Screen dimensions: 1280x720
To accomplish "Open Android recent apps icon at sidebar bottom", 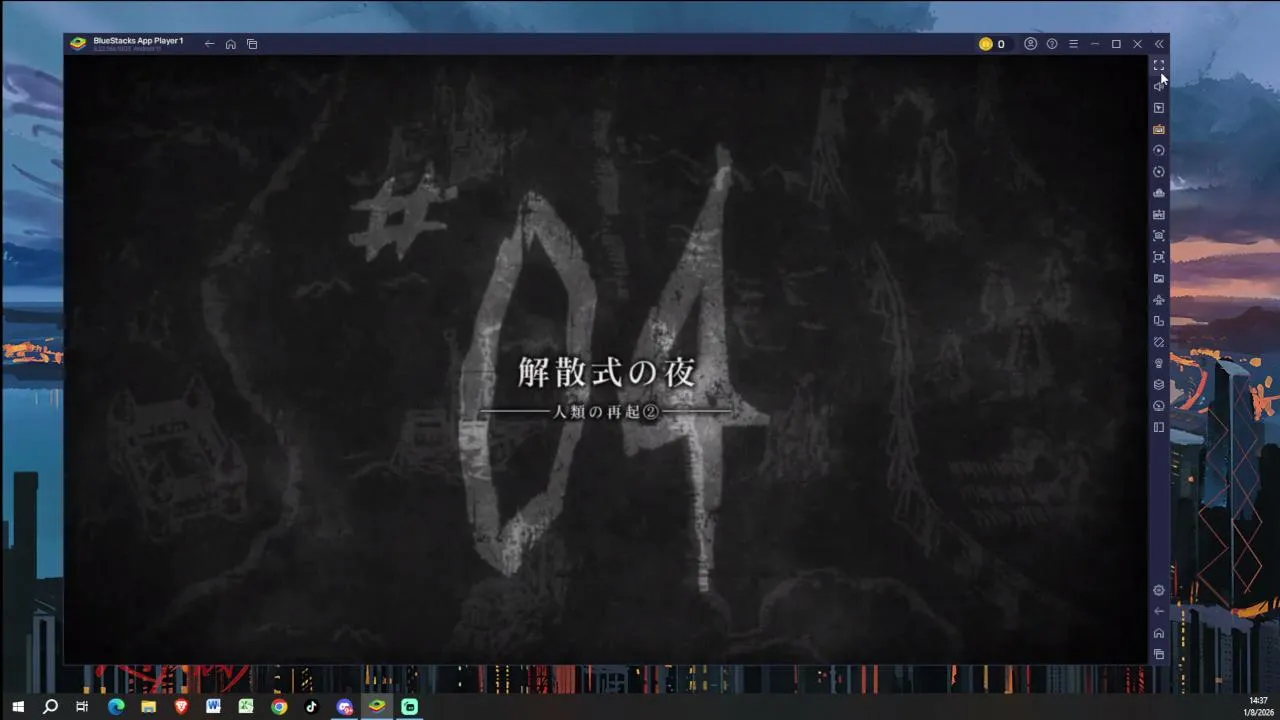I will (x=1159, y=654).
